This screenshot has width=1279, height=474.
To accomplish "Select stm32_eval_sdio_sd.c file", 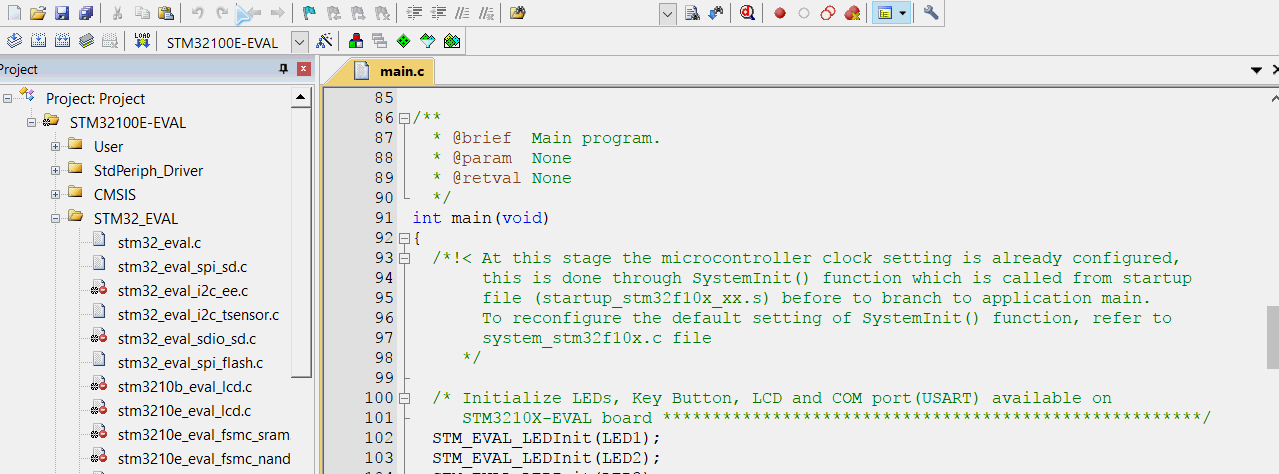I will (186, 338).
